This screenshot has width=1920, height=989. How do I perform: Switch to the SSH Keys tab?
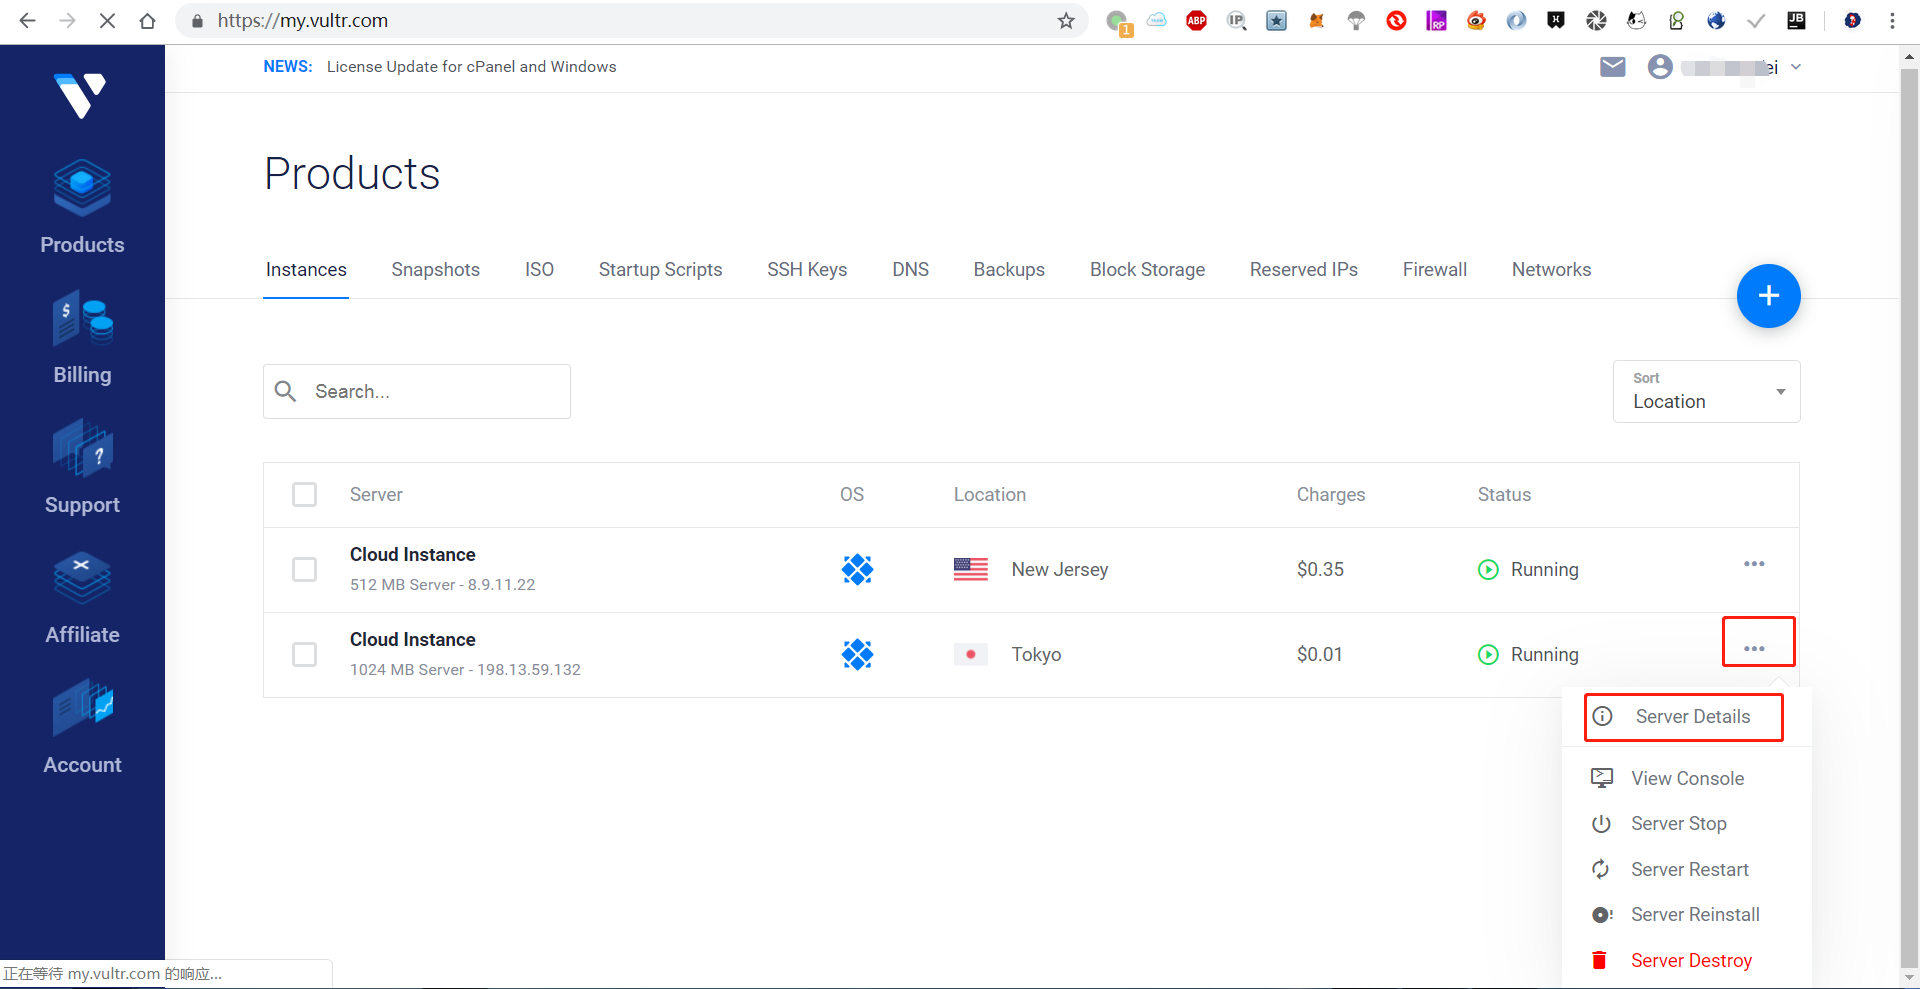point(807,270)
